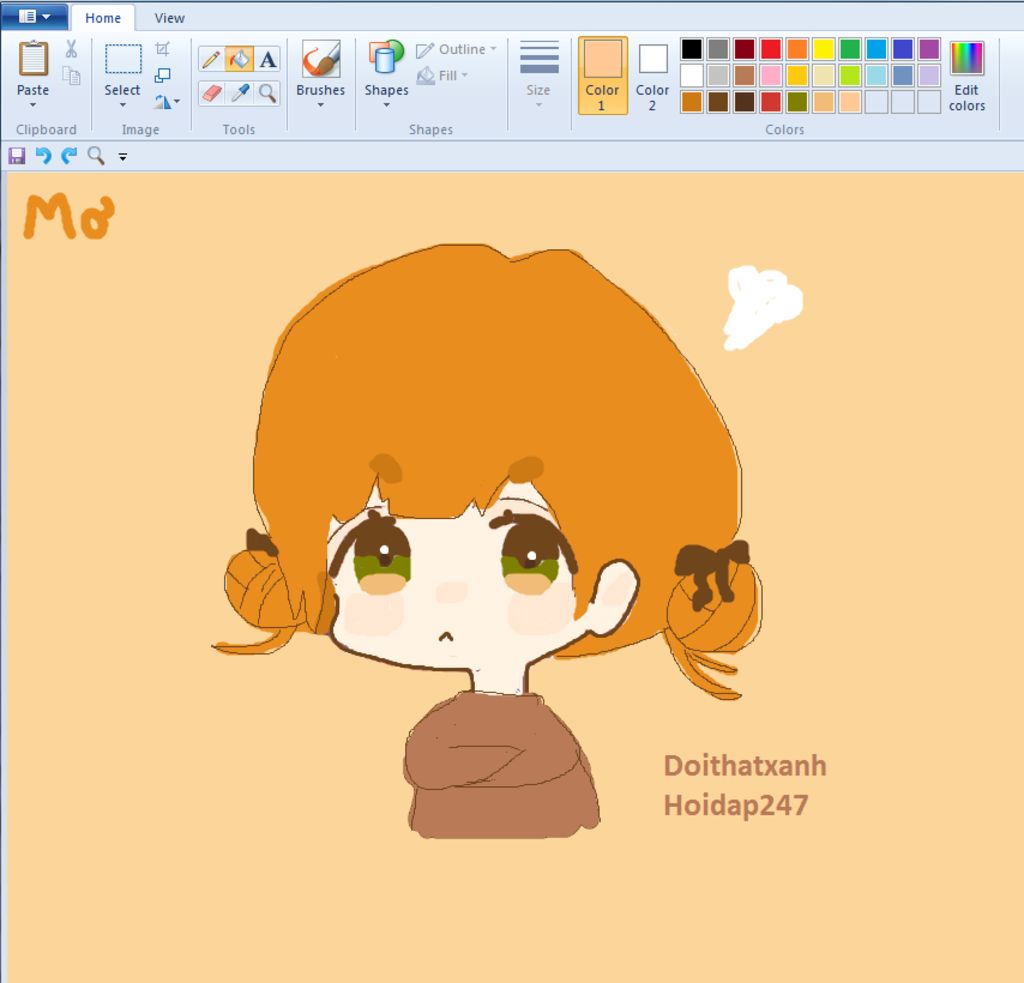
Task: Click the 'Hoidap247' text on canvas
Action: point(736,805)
